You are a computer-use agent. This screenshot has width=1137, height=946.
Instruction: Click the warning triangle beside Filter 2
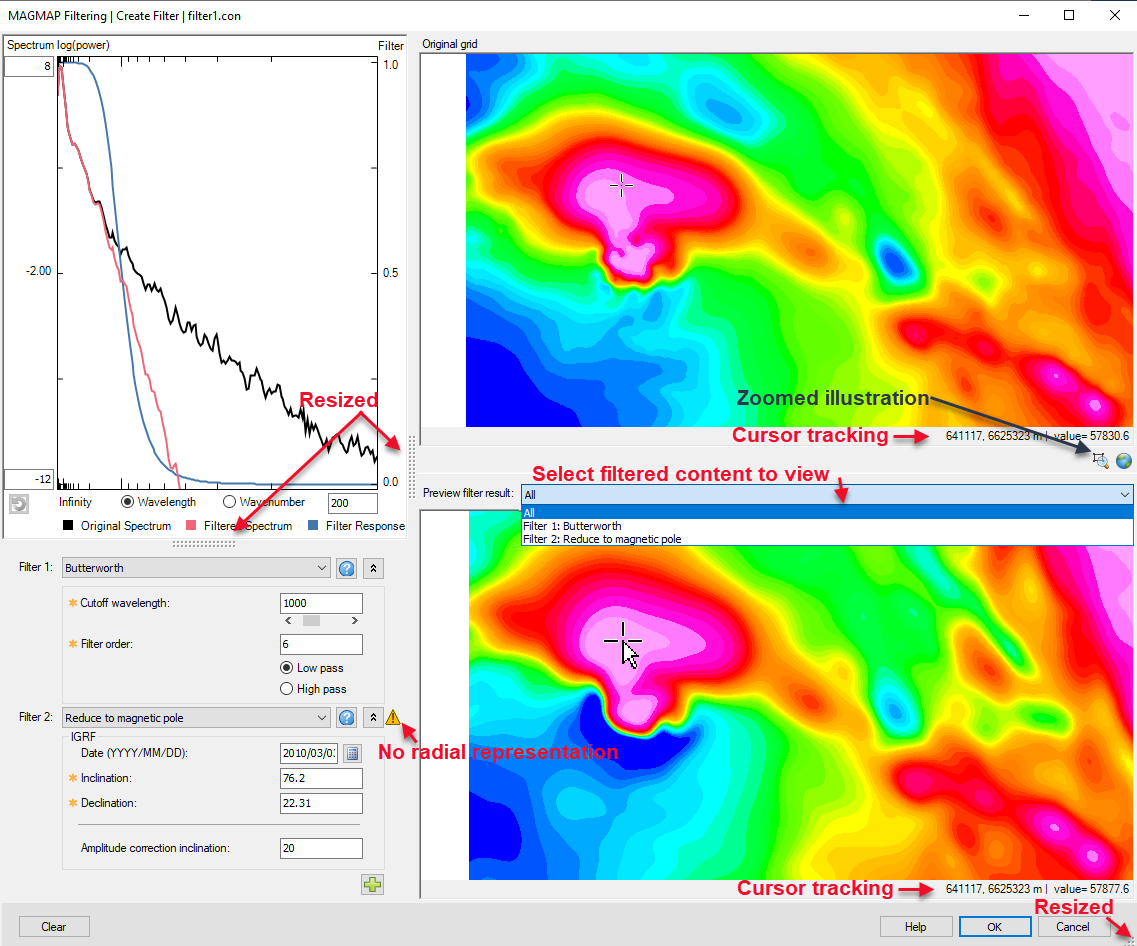tap(393, 717)
